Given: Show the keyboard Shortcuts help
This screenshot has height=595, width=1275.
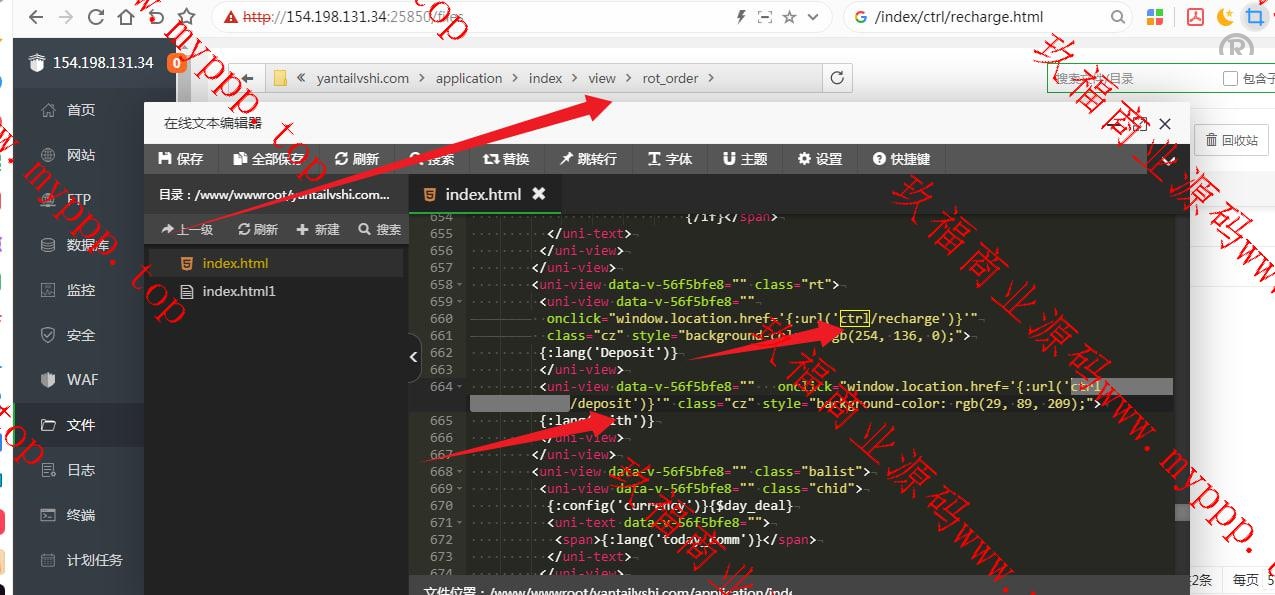Looking at the screenshot, I should (x=901, y=159).
